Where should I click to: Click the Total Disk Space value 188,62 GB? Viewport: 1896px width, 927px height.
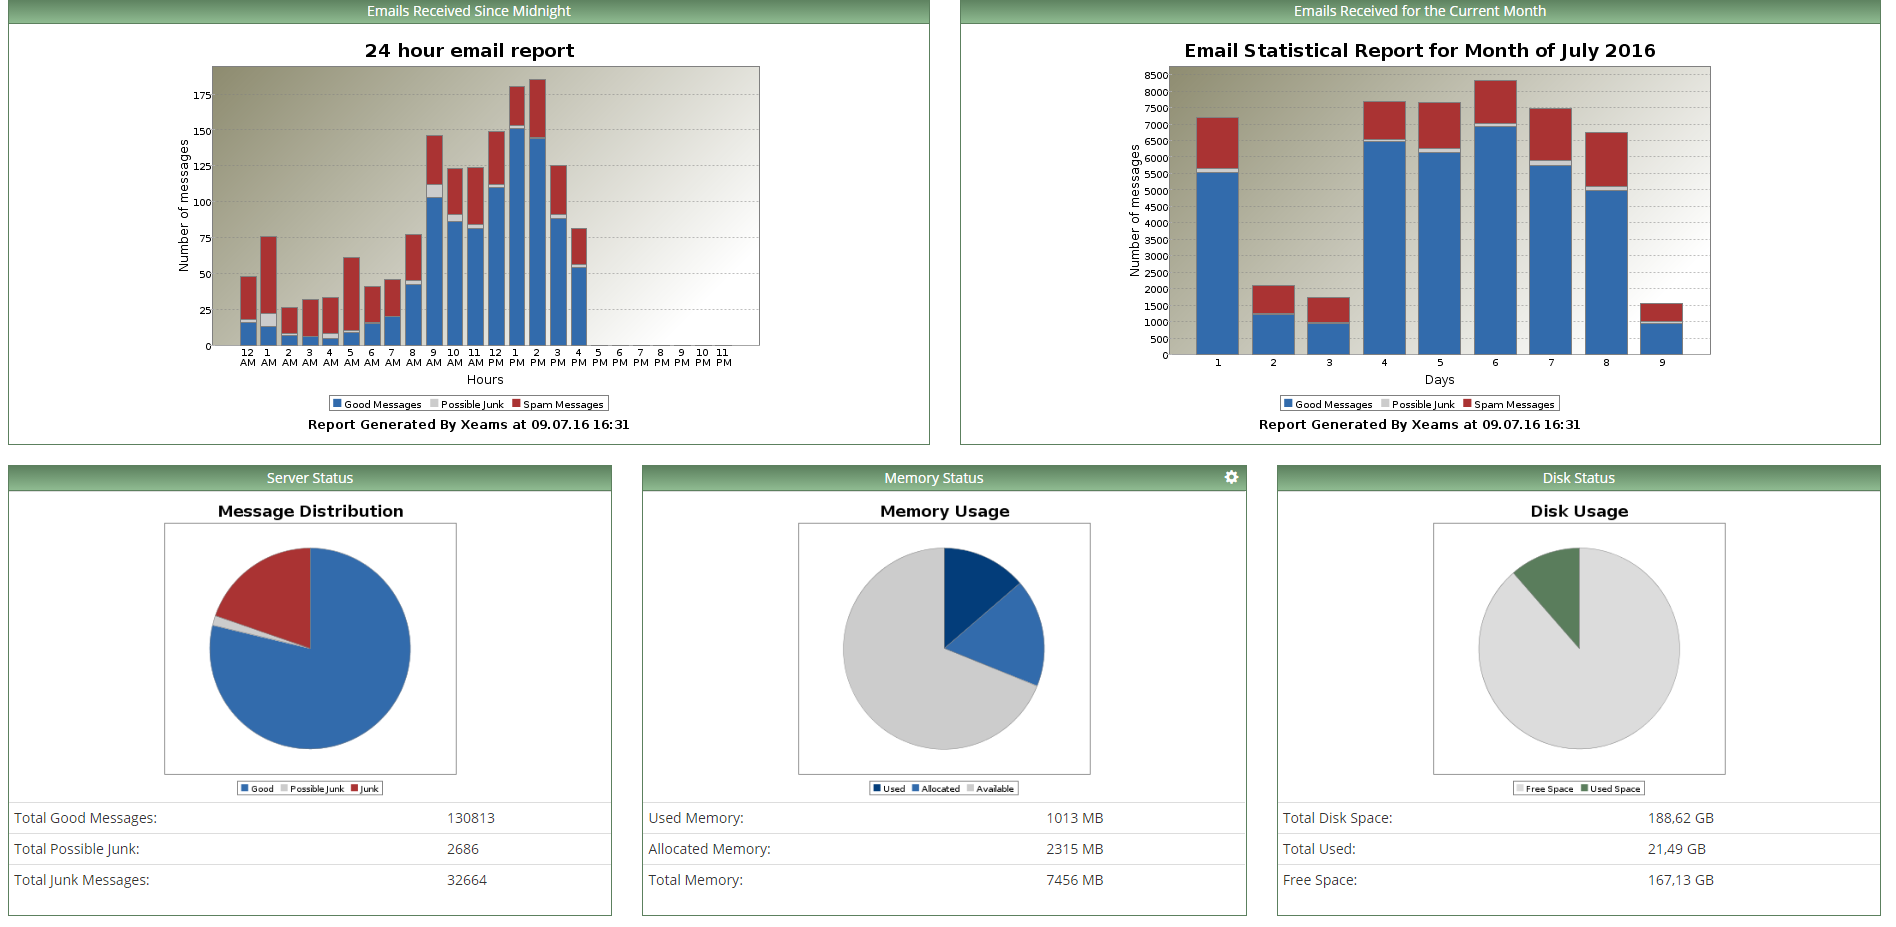1681,818
